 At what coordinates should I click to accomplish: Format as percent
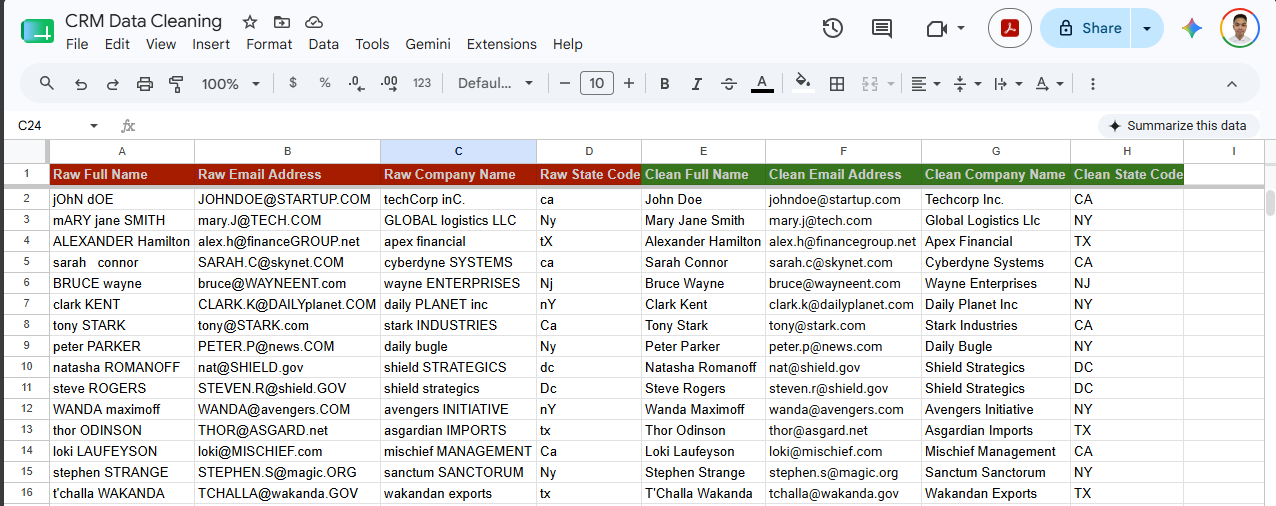coord(325,83)
